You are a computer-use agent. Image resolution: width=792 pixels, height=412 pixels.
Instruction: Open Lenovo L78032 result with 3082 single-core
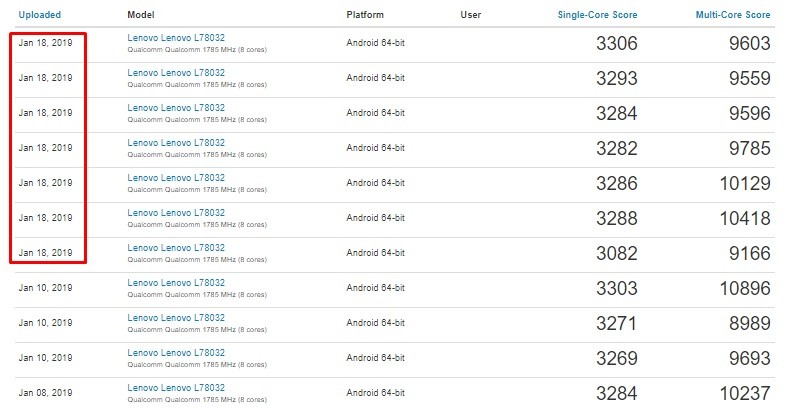coord(176,248)
